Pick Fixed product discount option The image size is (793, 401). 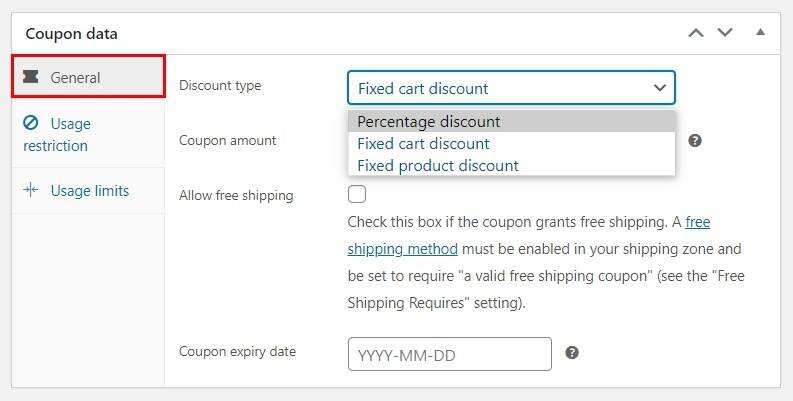coord(438,165)
